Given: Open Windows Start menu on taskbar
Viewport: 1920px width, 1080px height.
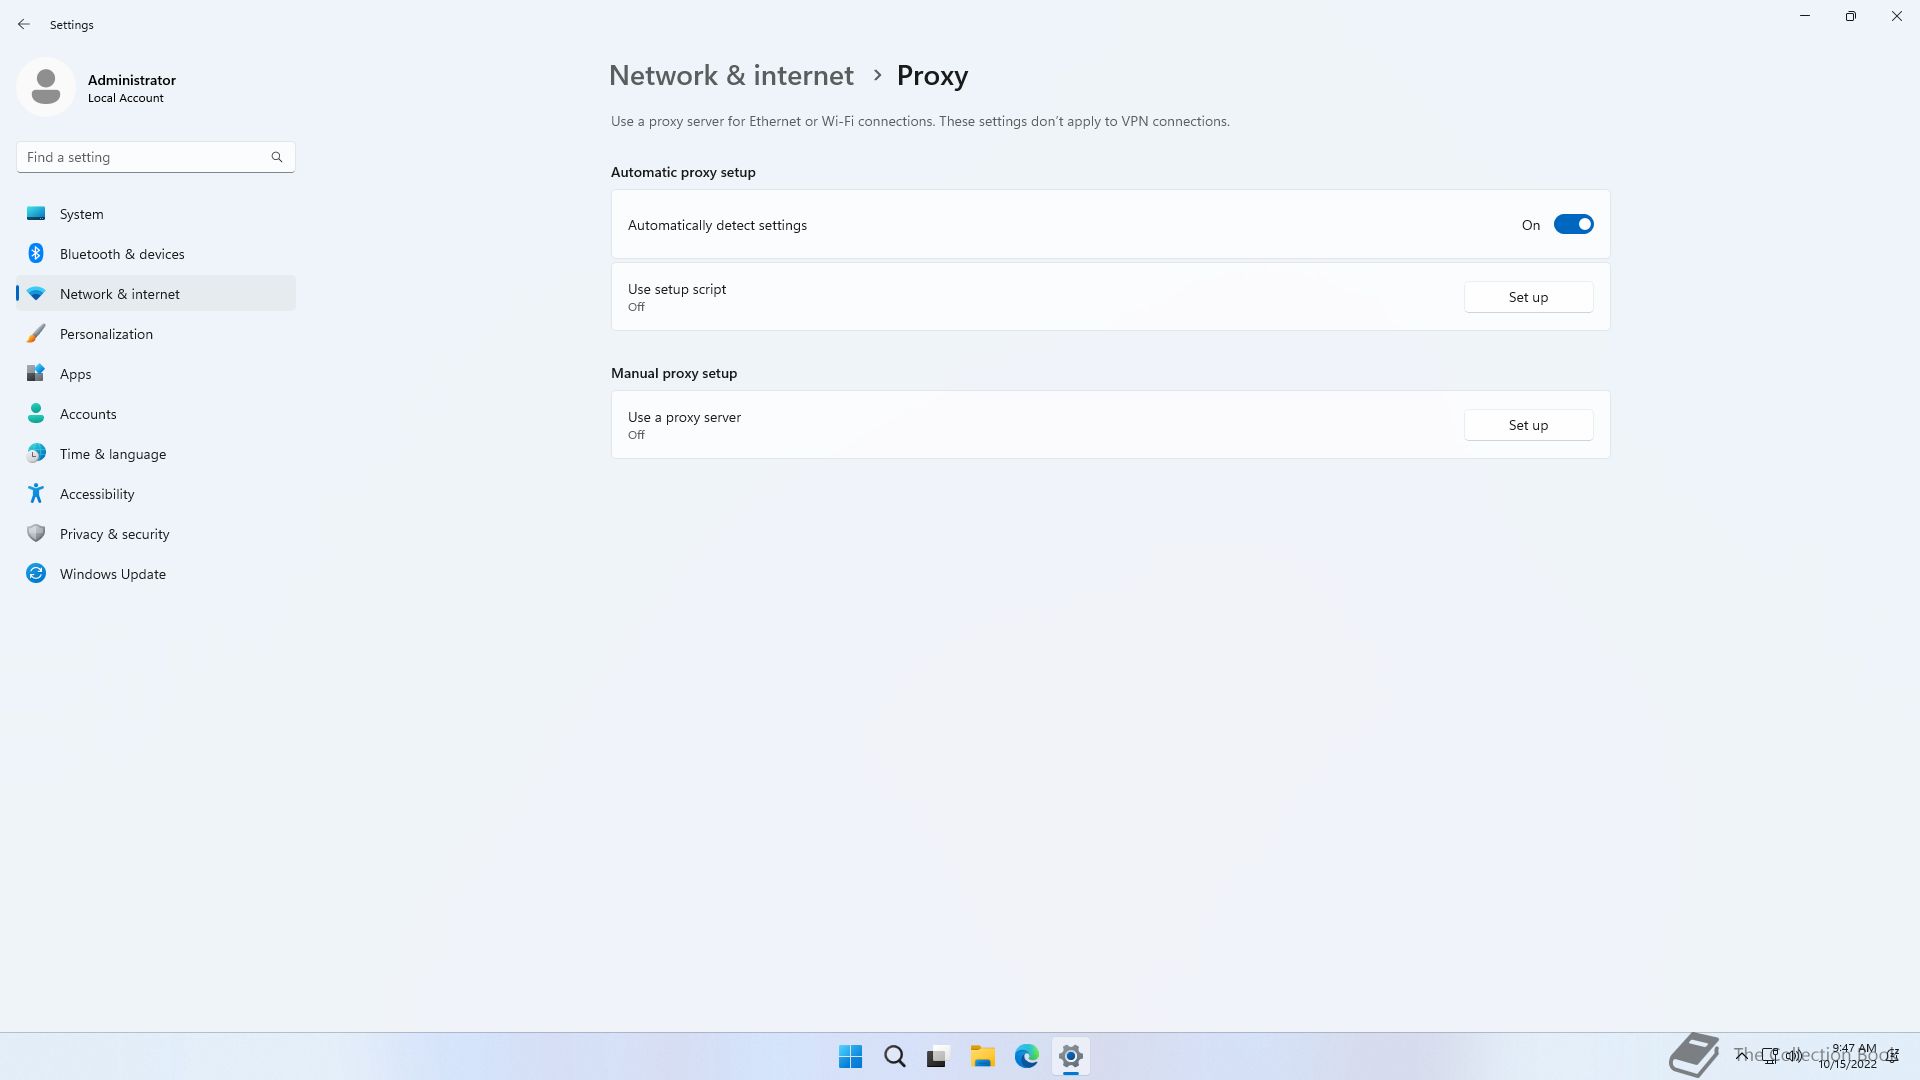Looking at the screenshot, I should [850, 1056].
